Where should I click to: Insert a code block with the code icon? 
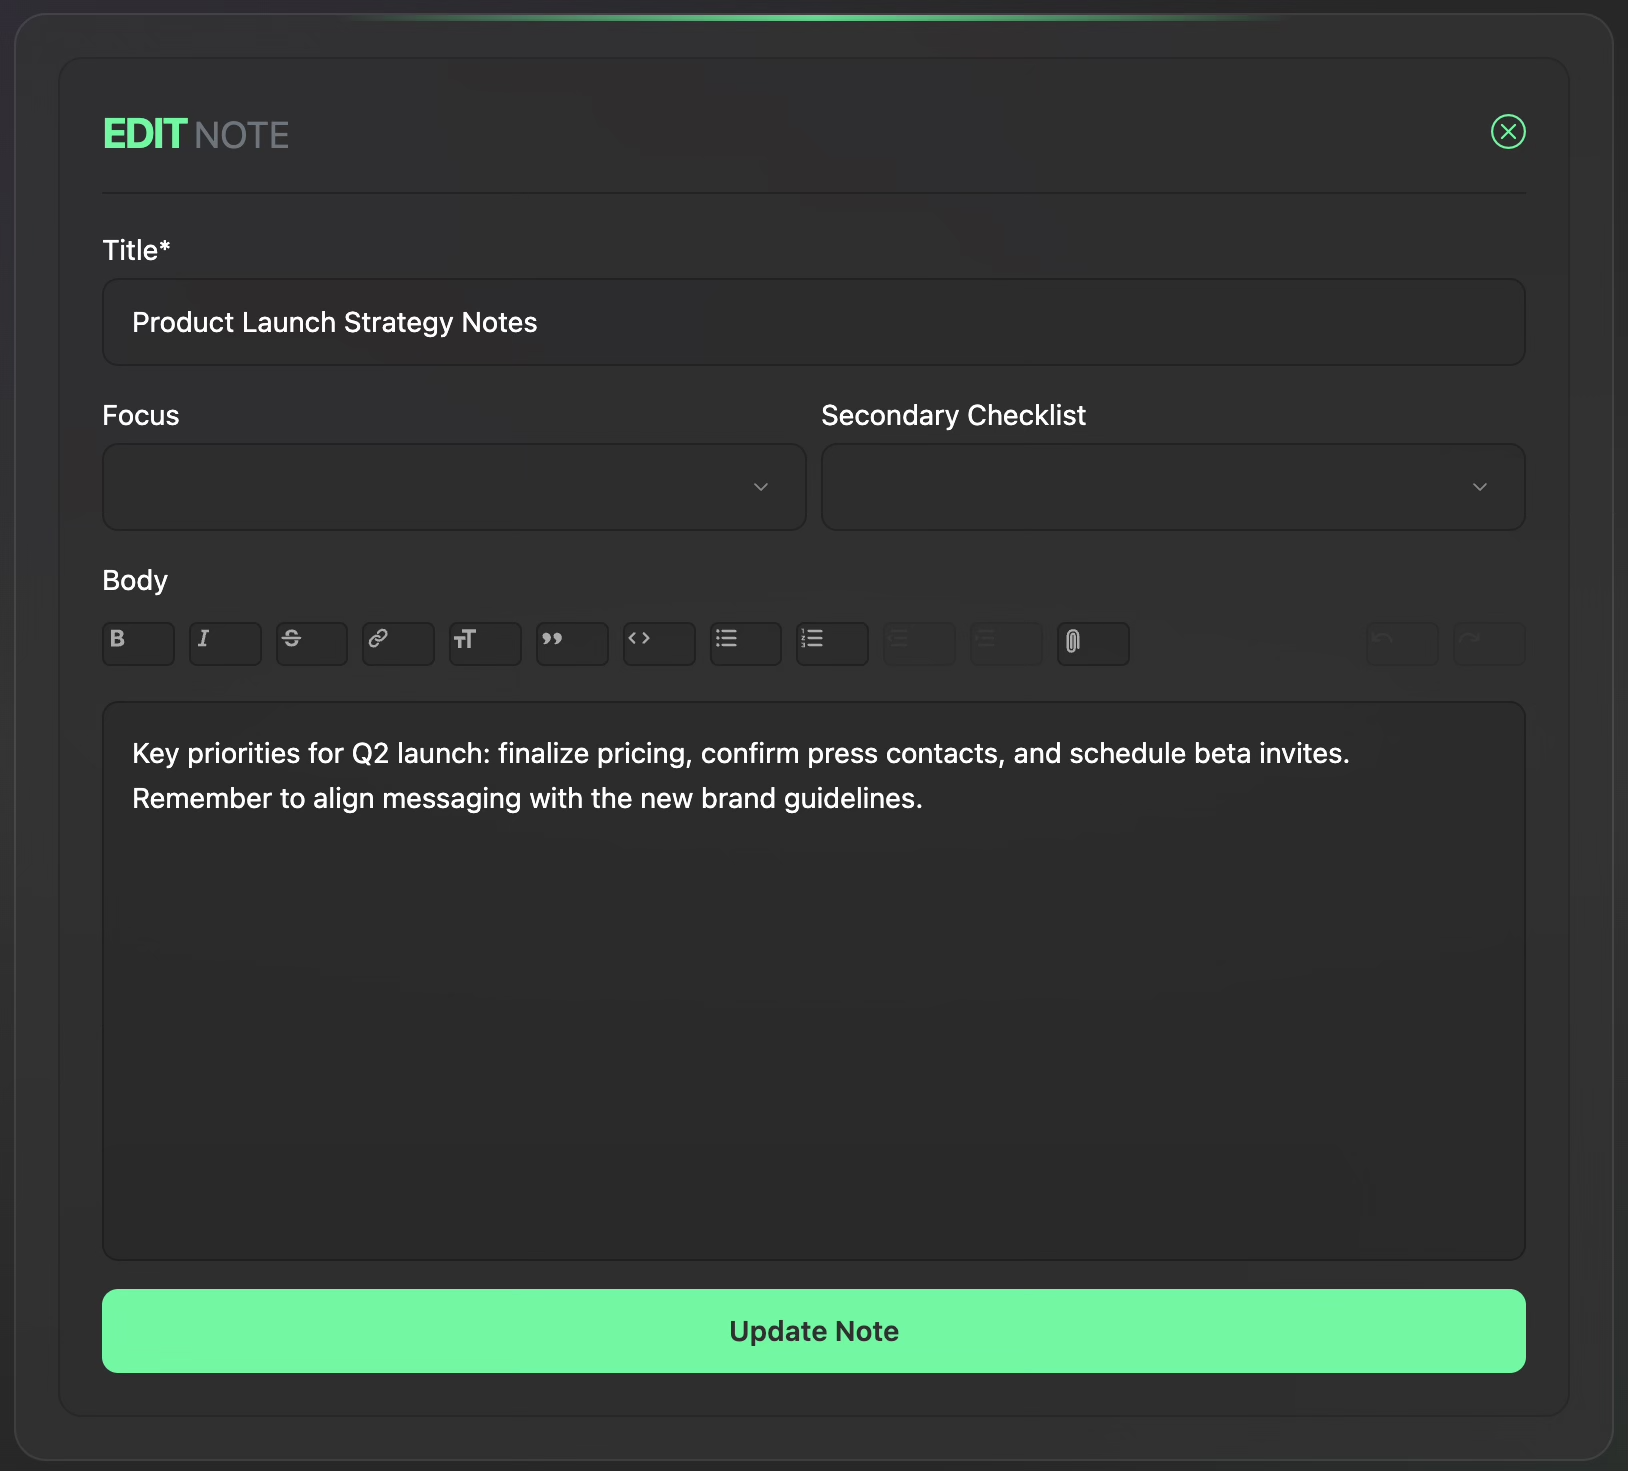659,643
